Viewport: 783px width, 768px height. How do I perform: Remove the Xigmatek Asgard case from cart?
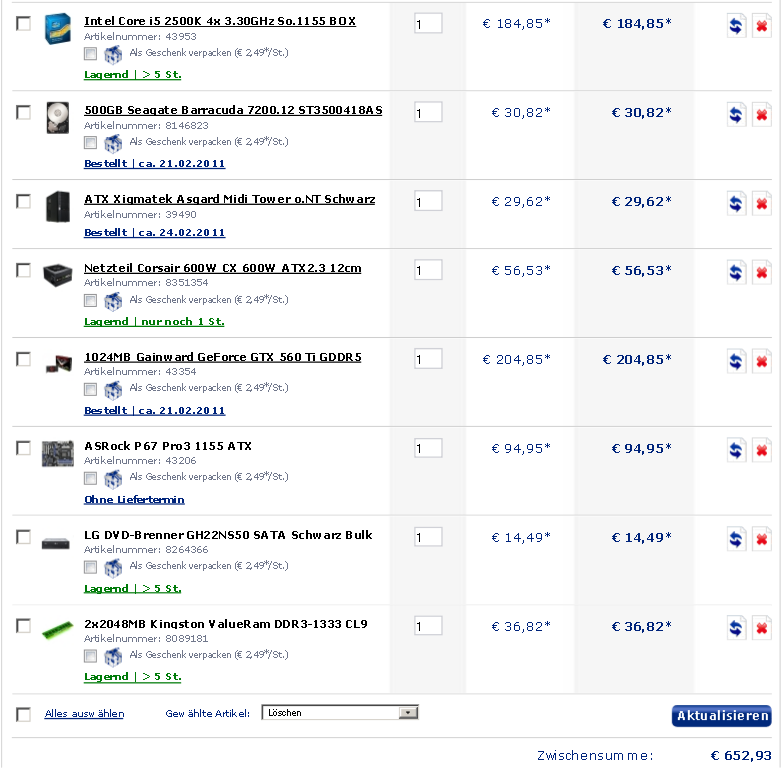[762, 203]
